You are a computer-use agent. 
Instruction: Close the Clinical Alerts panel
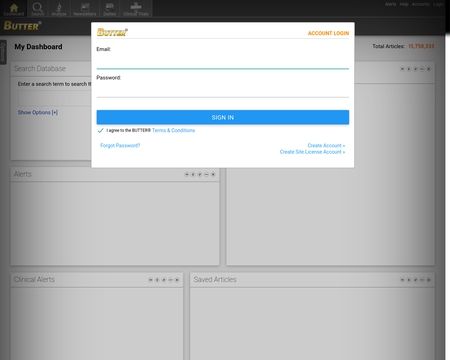click(177, 280)
